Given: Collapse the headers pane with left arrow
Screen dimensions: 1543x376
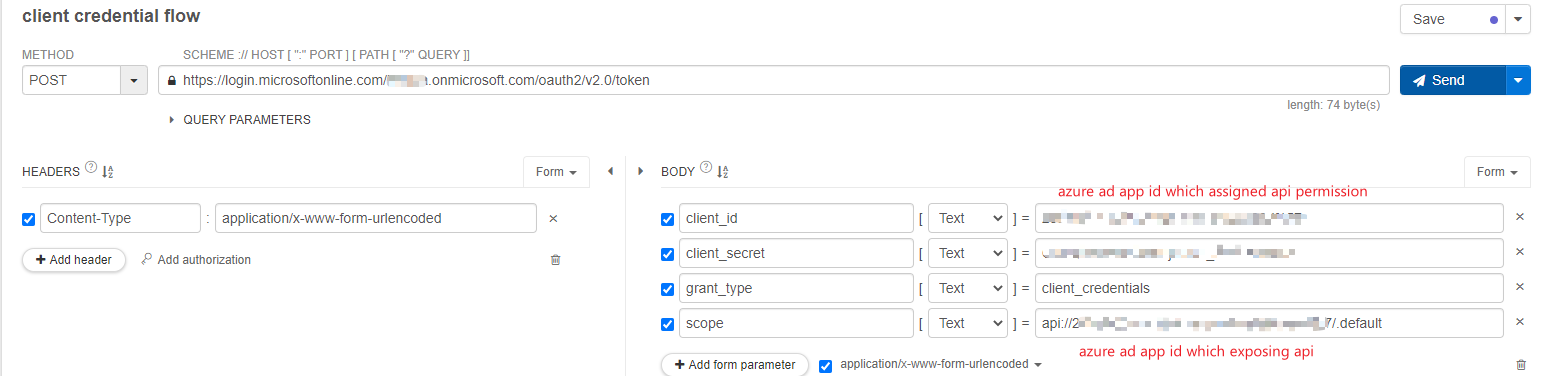Looking at the screenshot, I should (x=610, y=172).
